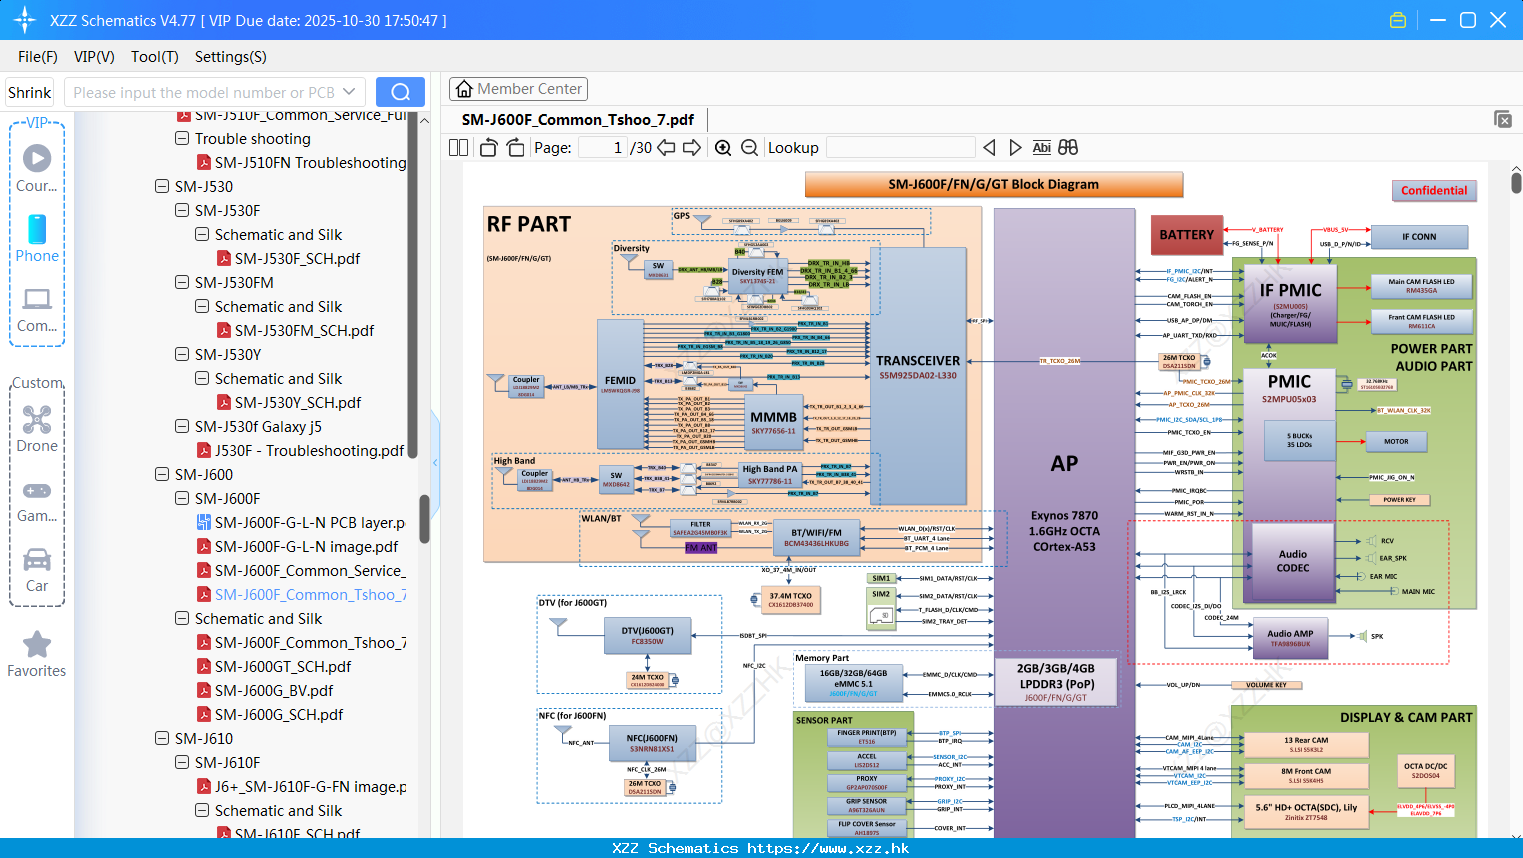Viewport: 1523px width, 858px height.
Task: Toggle the two-page layout view icon
Action: 458,147
